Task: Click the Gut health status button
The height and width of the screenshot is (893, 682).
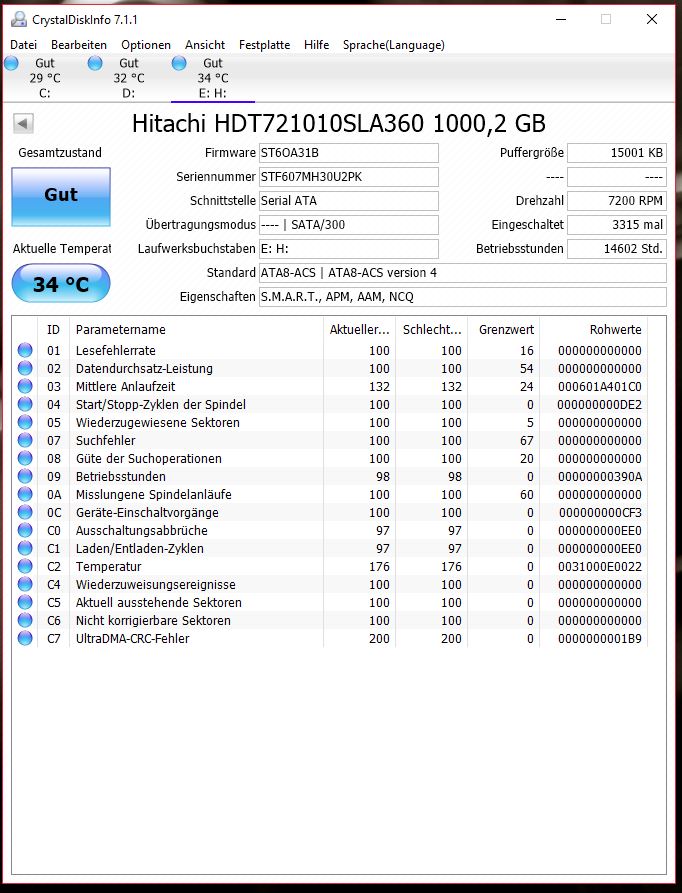Action: (x=61, y=196)
